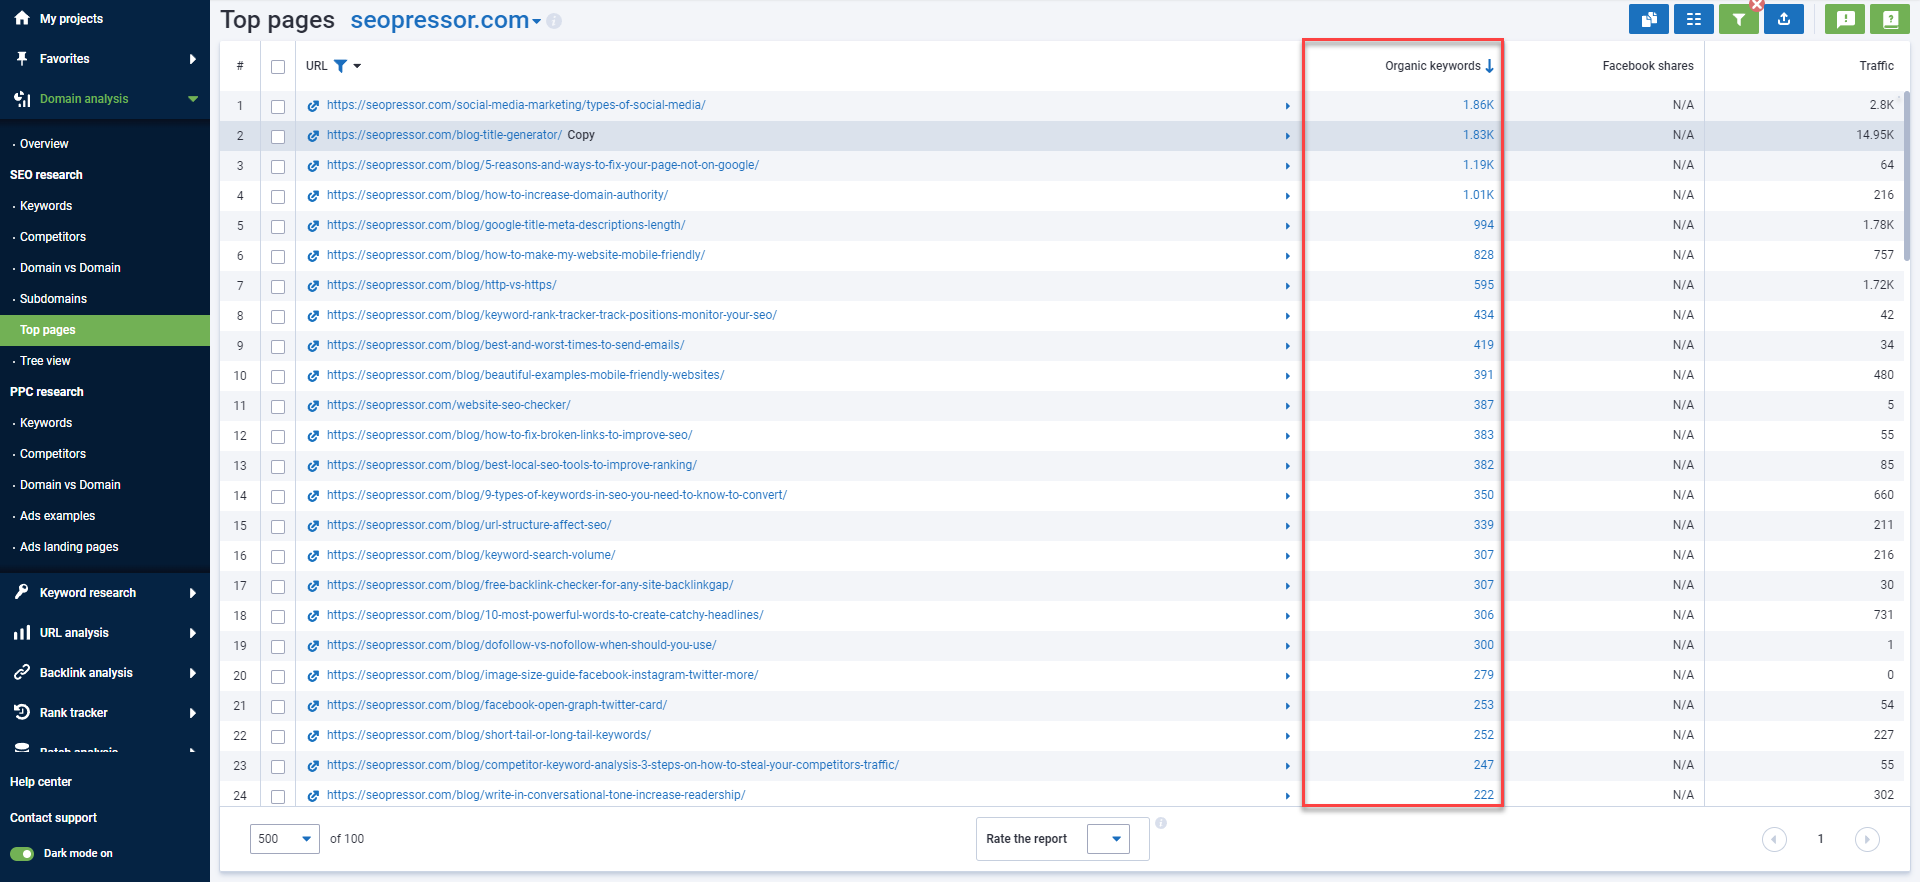Open the help book icon
This screenshot has width=1920, height=882.
(1890, 19)
